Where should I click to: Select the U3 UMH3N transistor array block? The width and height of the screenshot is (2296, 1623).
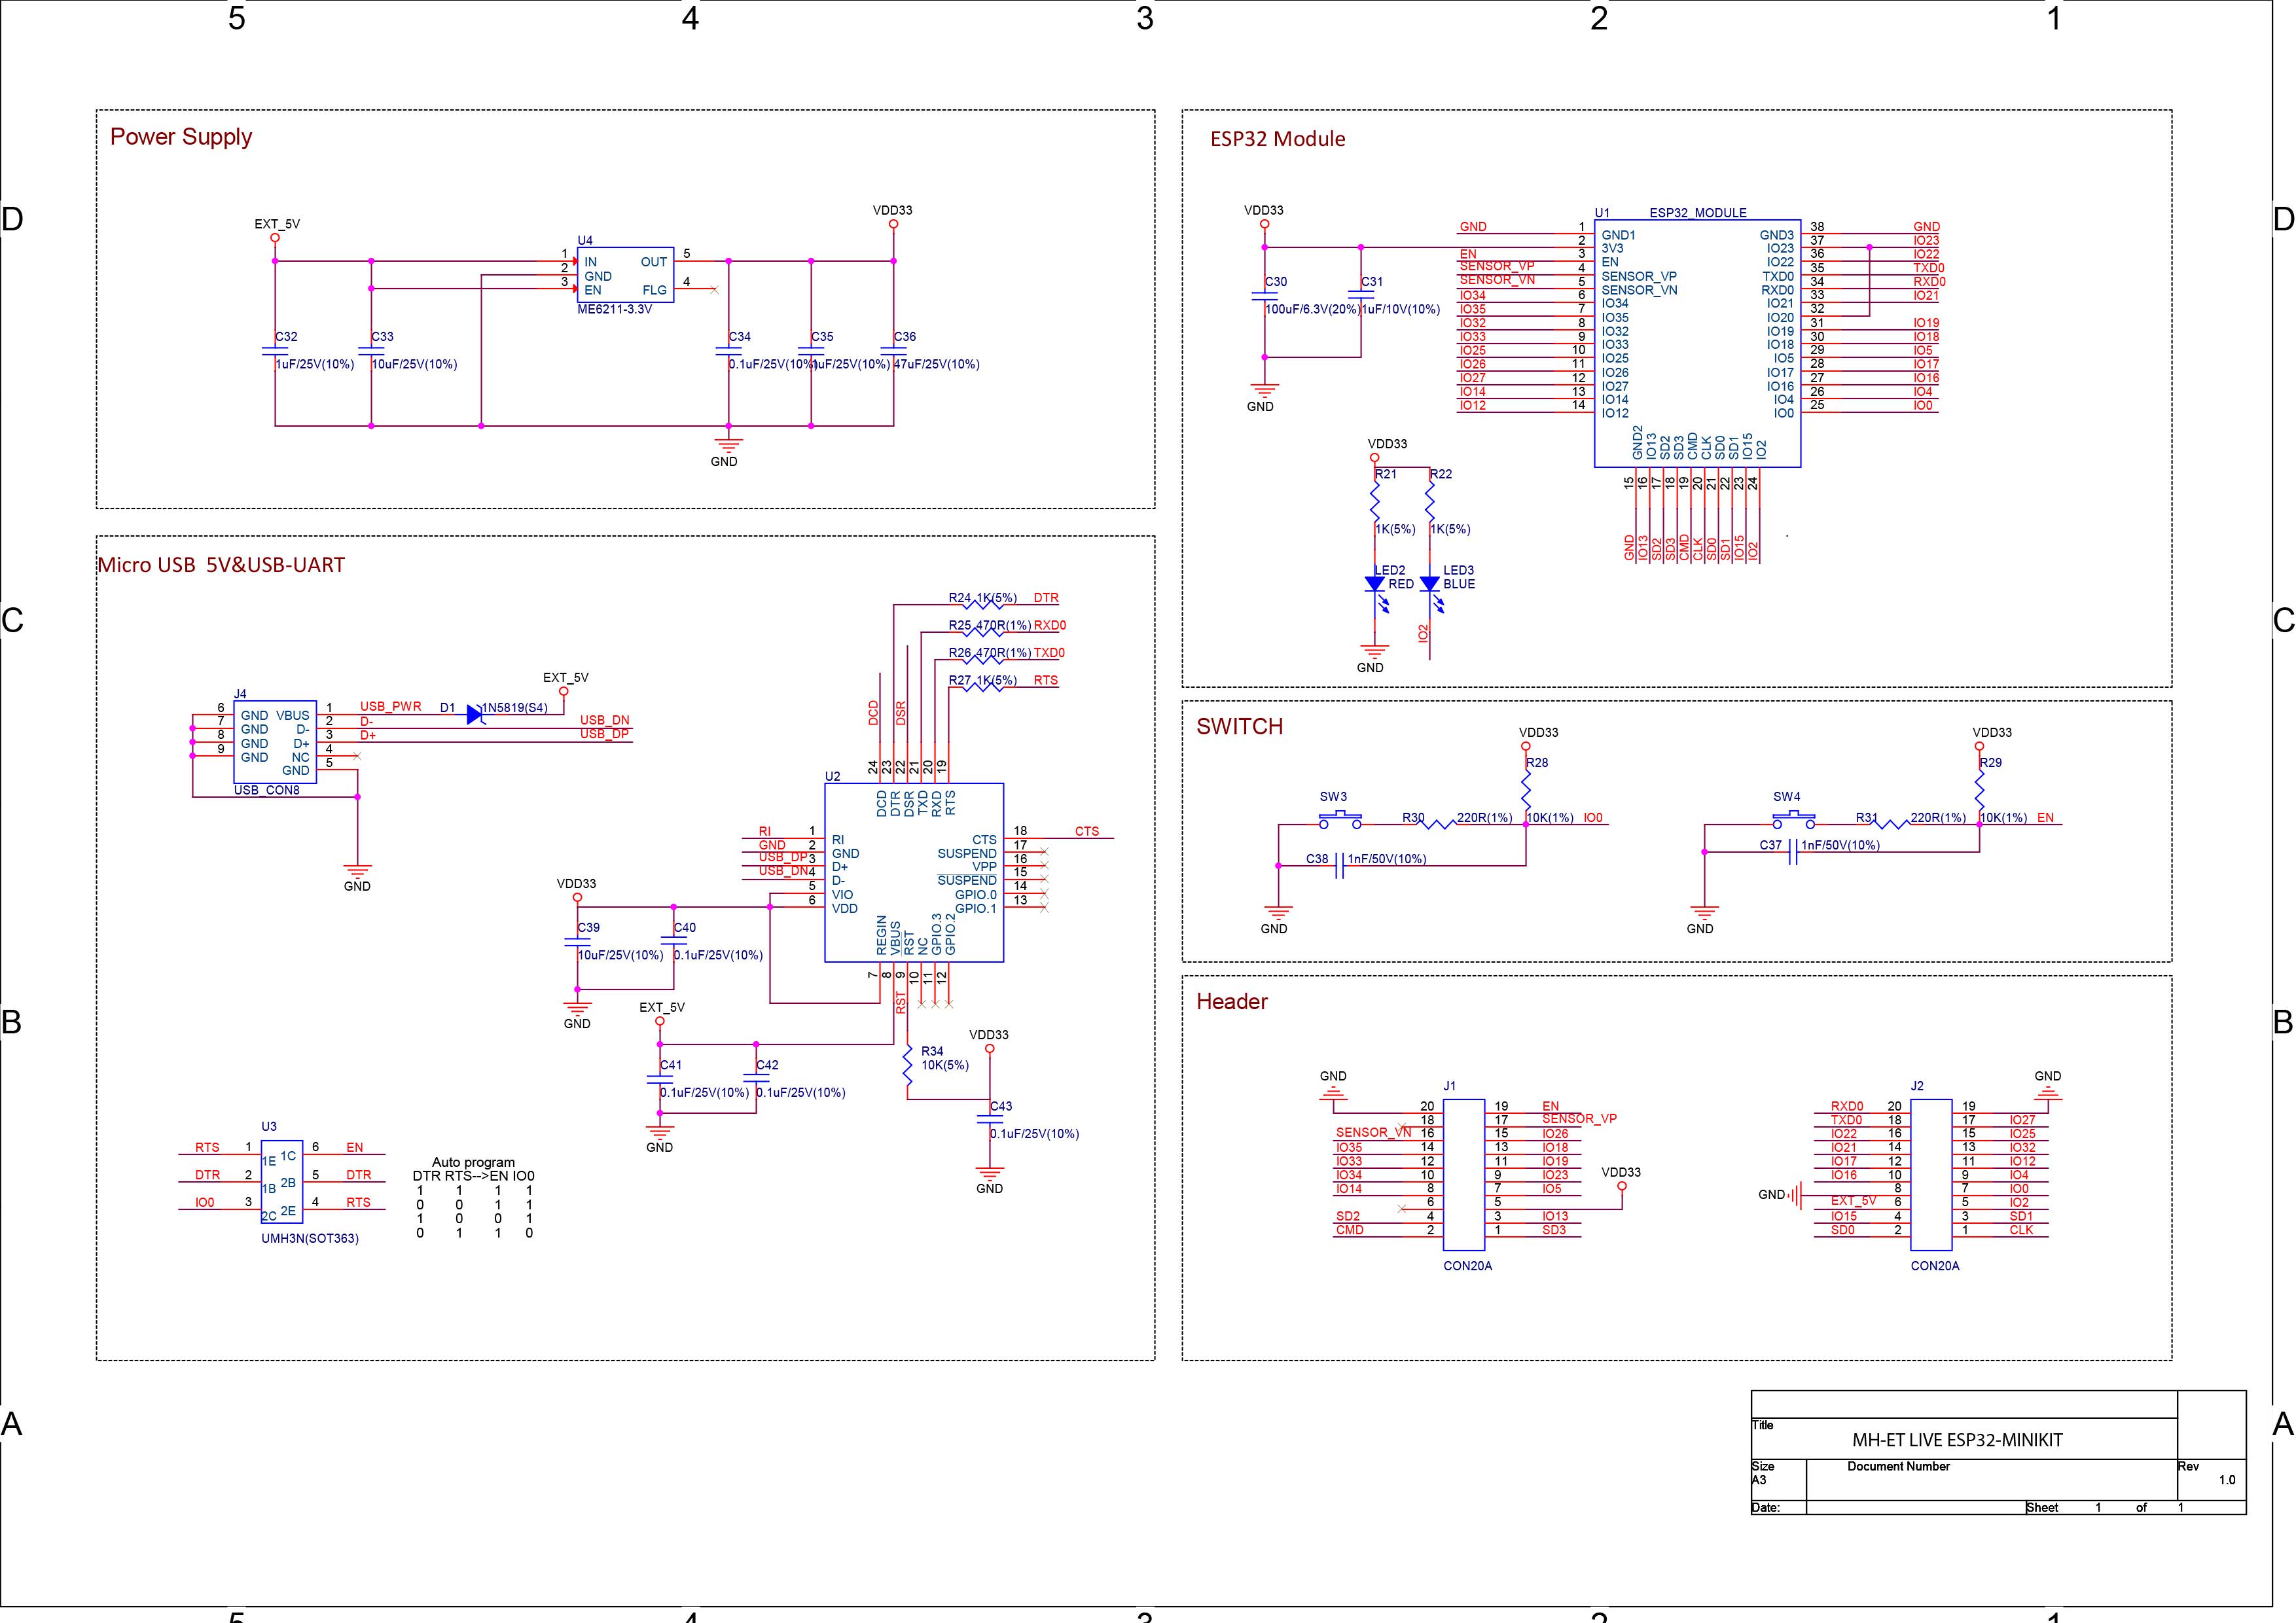coord(282,1182)
